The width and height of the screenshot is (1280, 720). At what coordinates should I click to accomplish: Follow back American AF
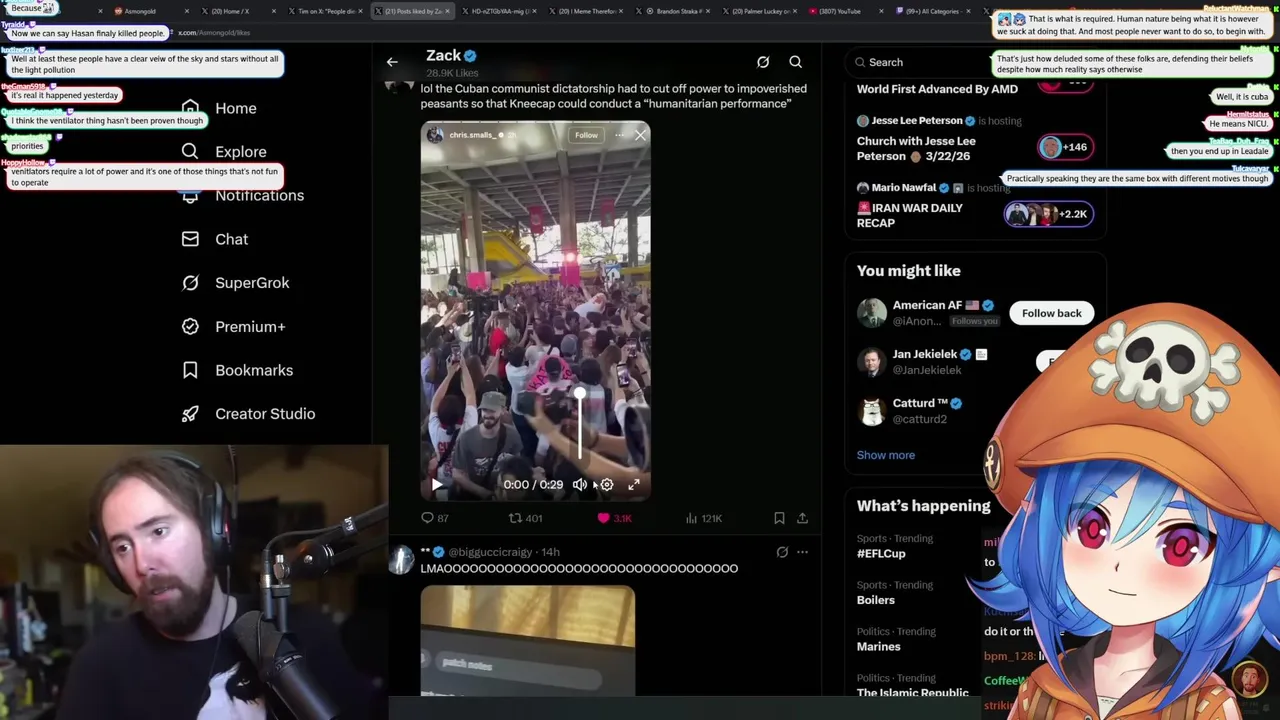tap(1051, 313)
